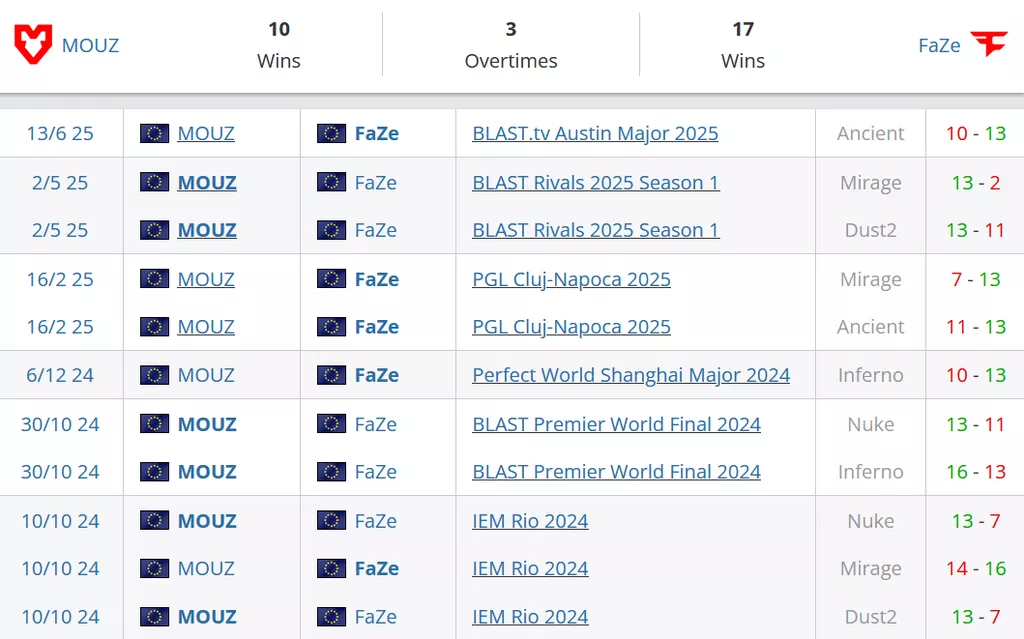The image size is (1024, 639).
Task: Click the MOUZ flag in the Shanghai Major row
Action: [x=154, y=376]
